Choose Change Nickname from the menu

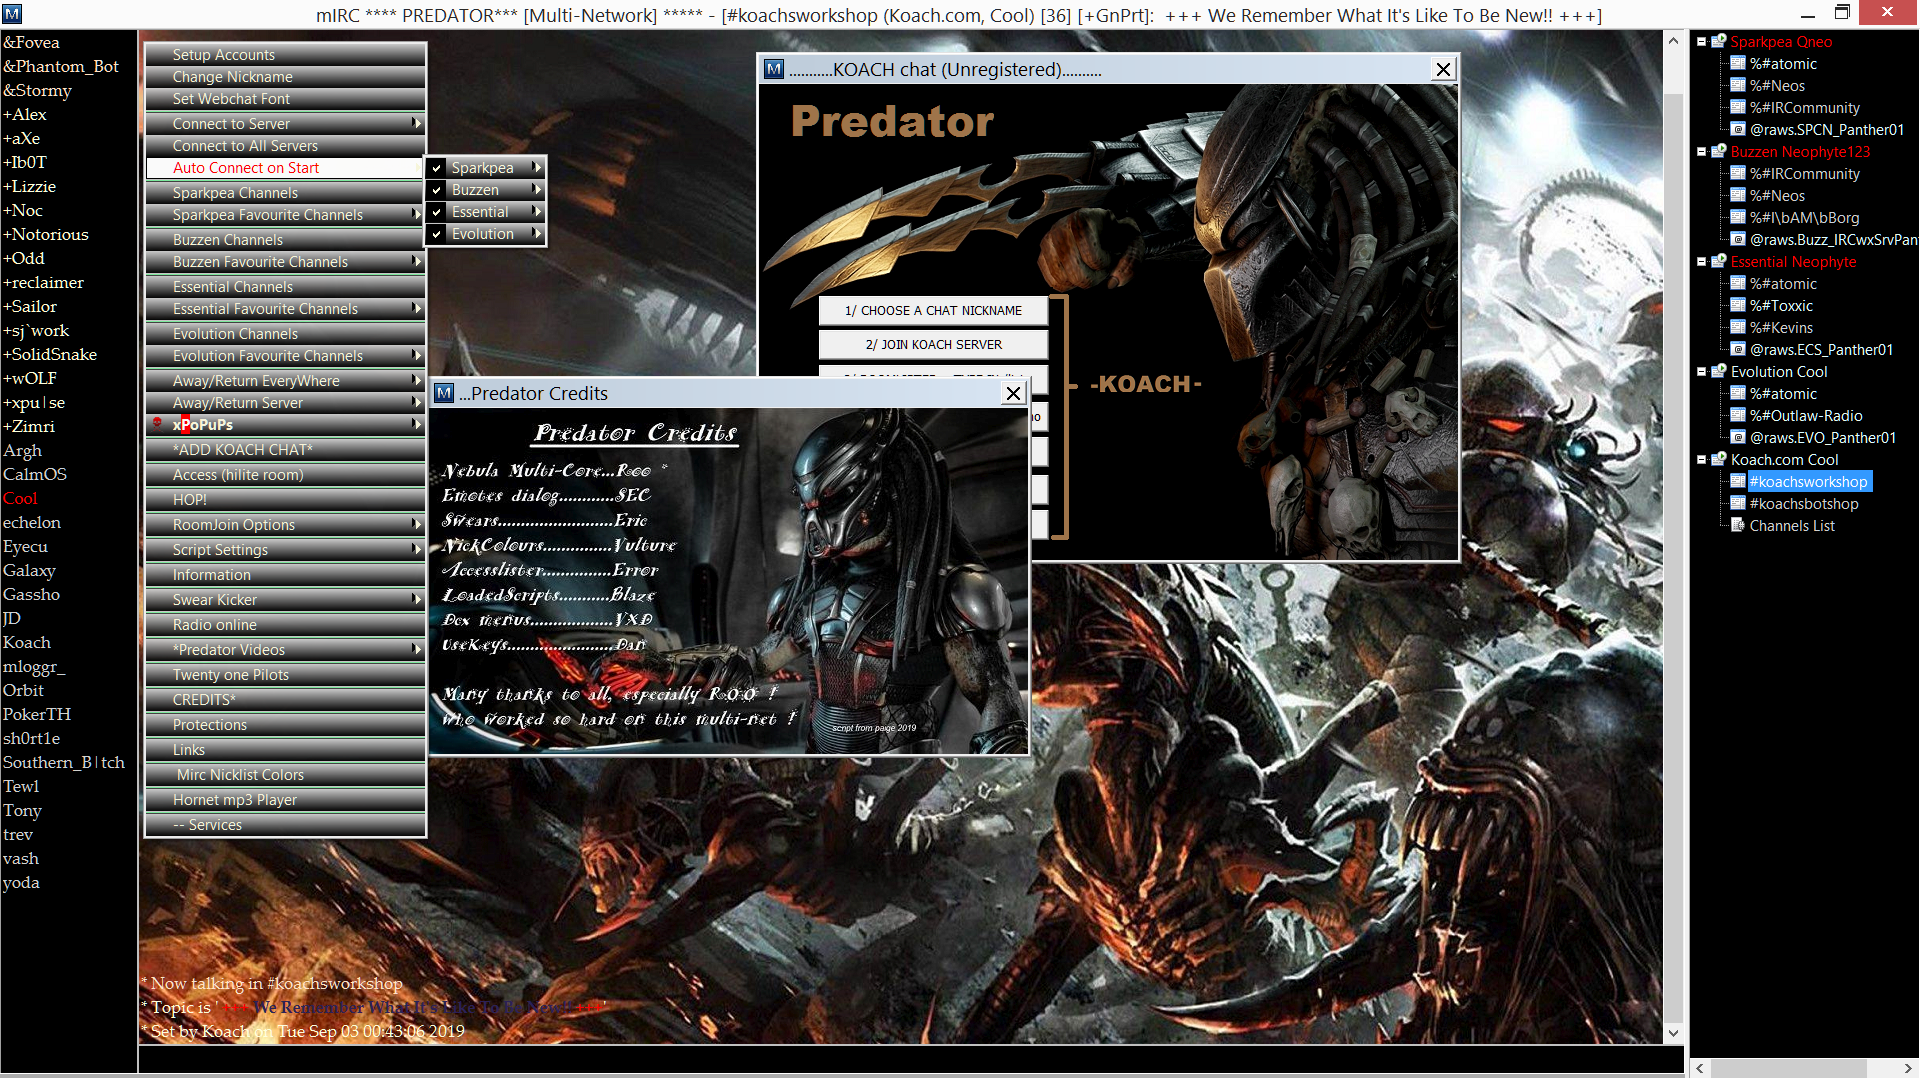285,76
